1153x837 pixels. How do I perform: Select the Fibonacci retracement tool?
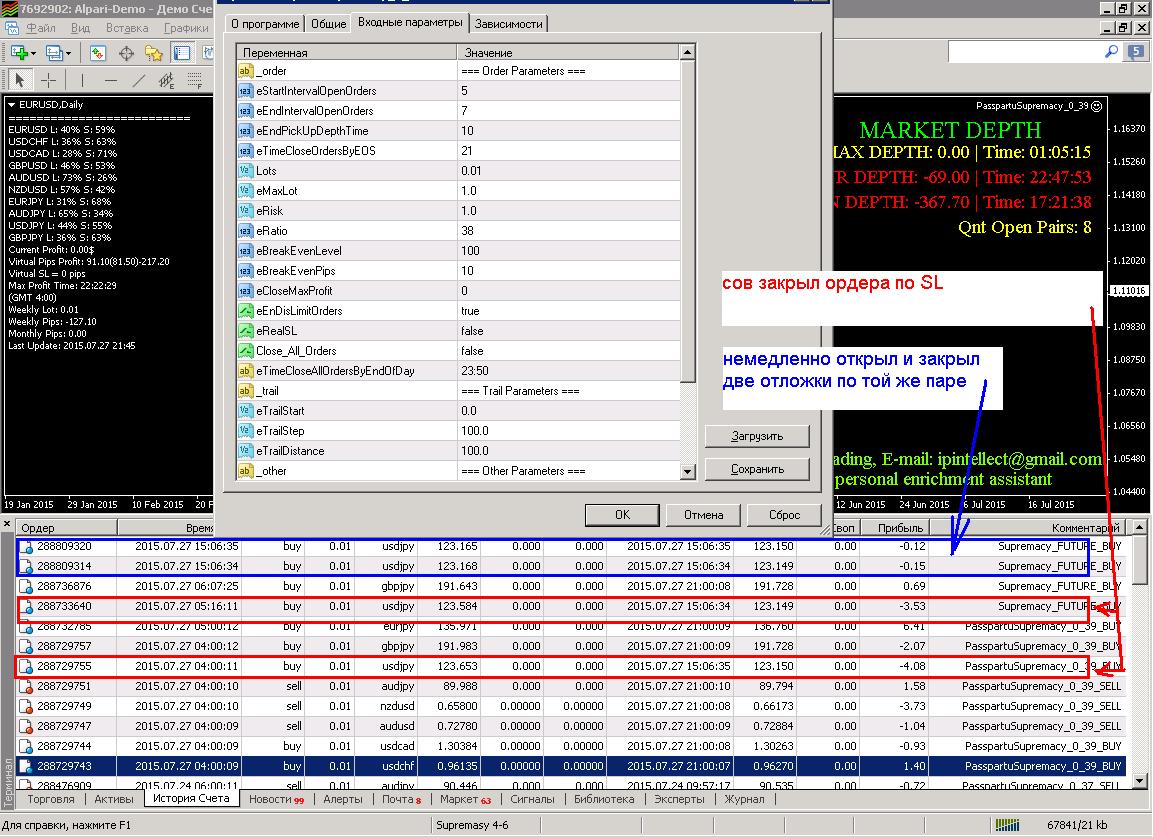click(195, 80)
